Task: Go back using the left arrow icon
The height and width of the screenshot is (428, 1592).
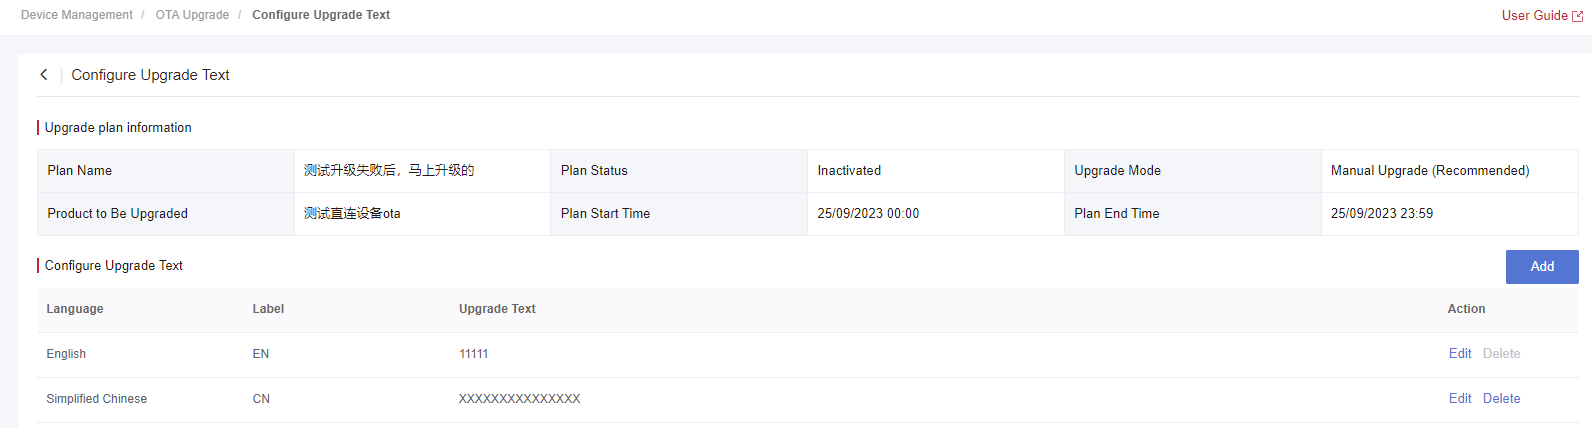Action: pos(44,75)
